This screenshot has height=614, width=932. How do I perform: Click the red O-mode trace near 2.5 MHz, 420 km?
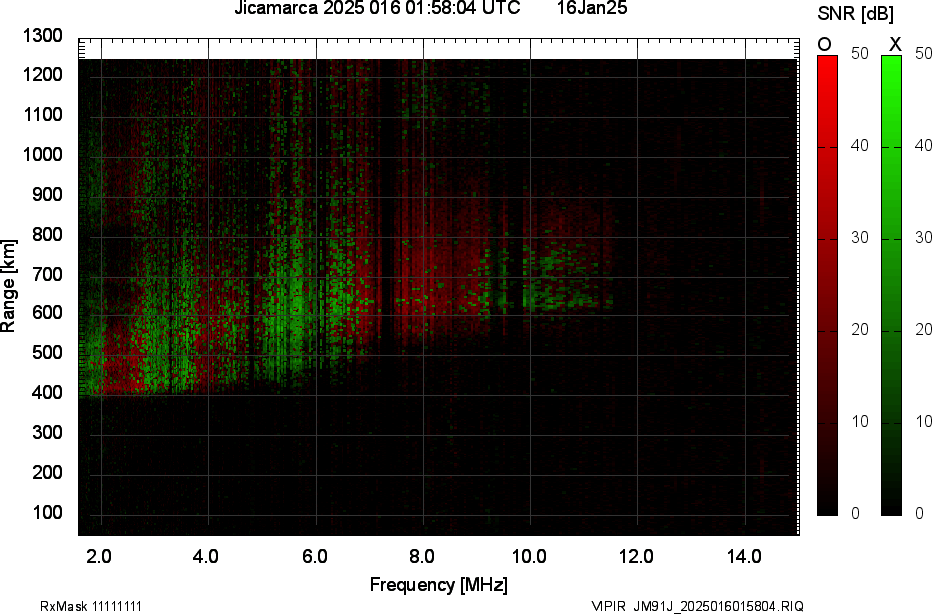point(125,380)
